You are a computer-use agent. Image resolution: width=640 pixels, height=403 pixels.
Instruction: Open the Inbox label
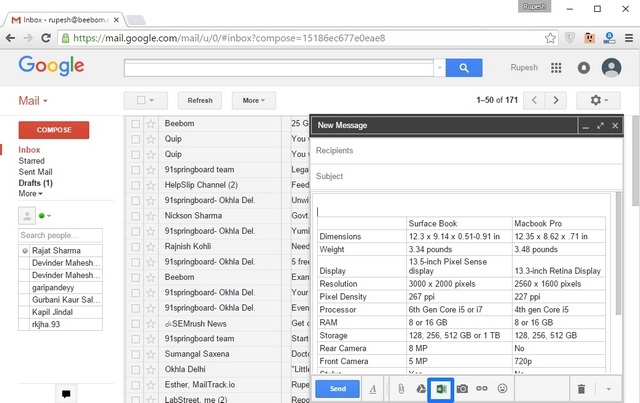pyautogui.click(x=29, y=150)
